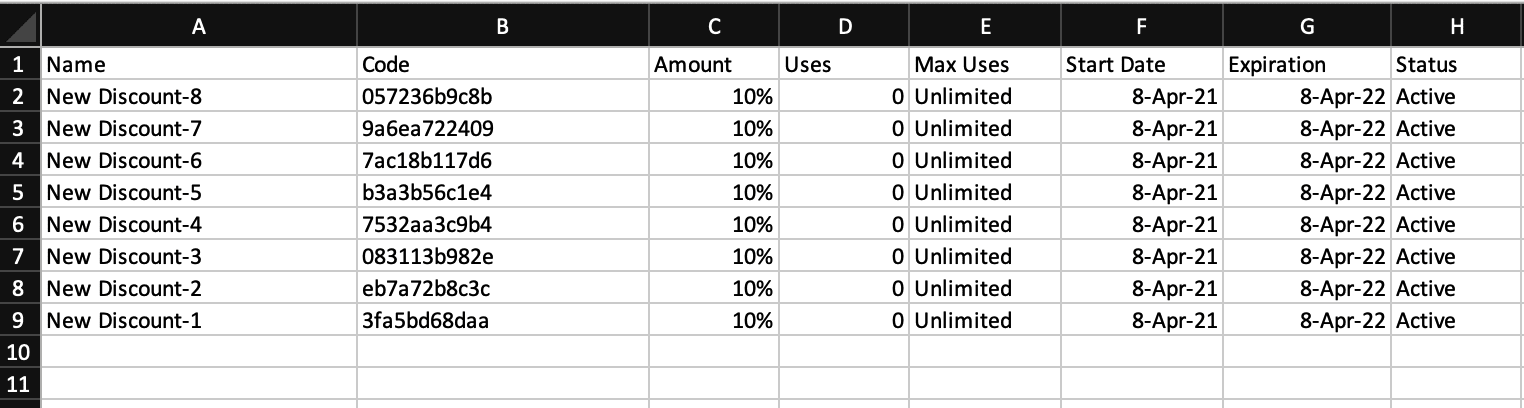Click the Amount cell for New Discount-2
This screenshot has height=408, width=1524.
(714, 289)
